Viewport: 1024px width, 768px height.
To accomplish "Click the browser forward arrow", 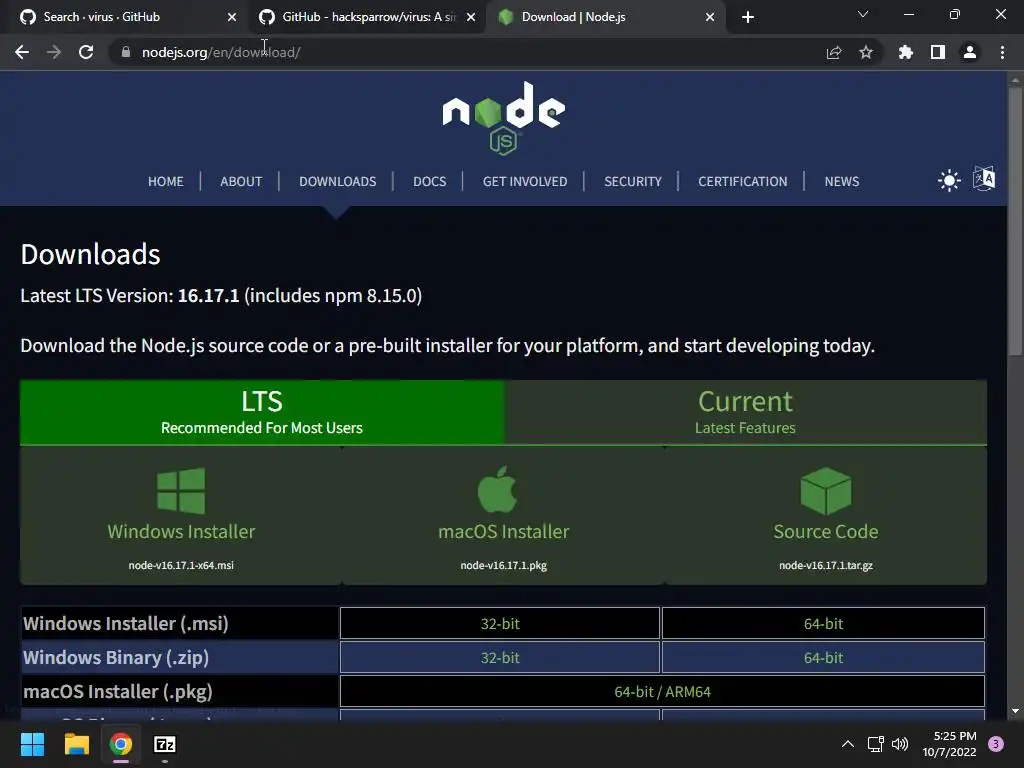I will [x=54, y=52].
